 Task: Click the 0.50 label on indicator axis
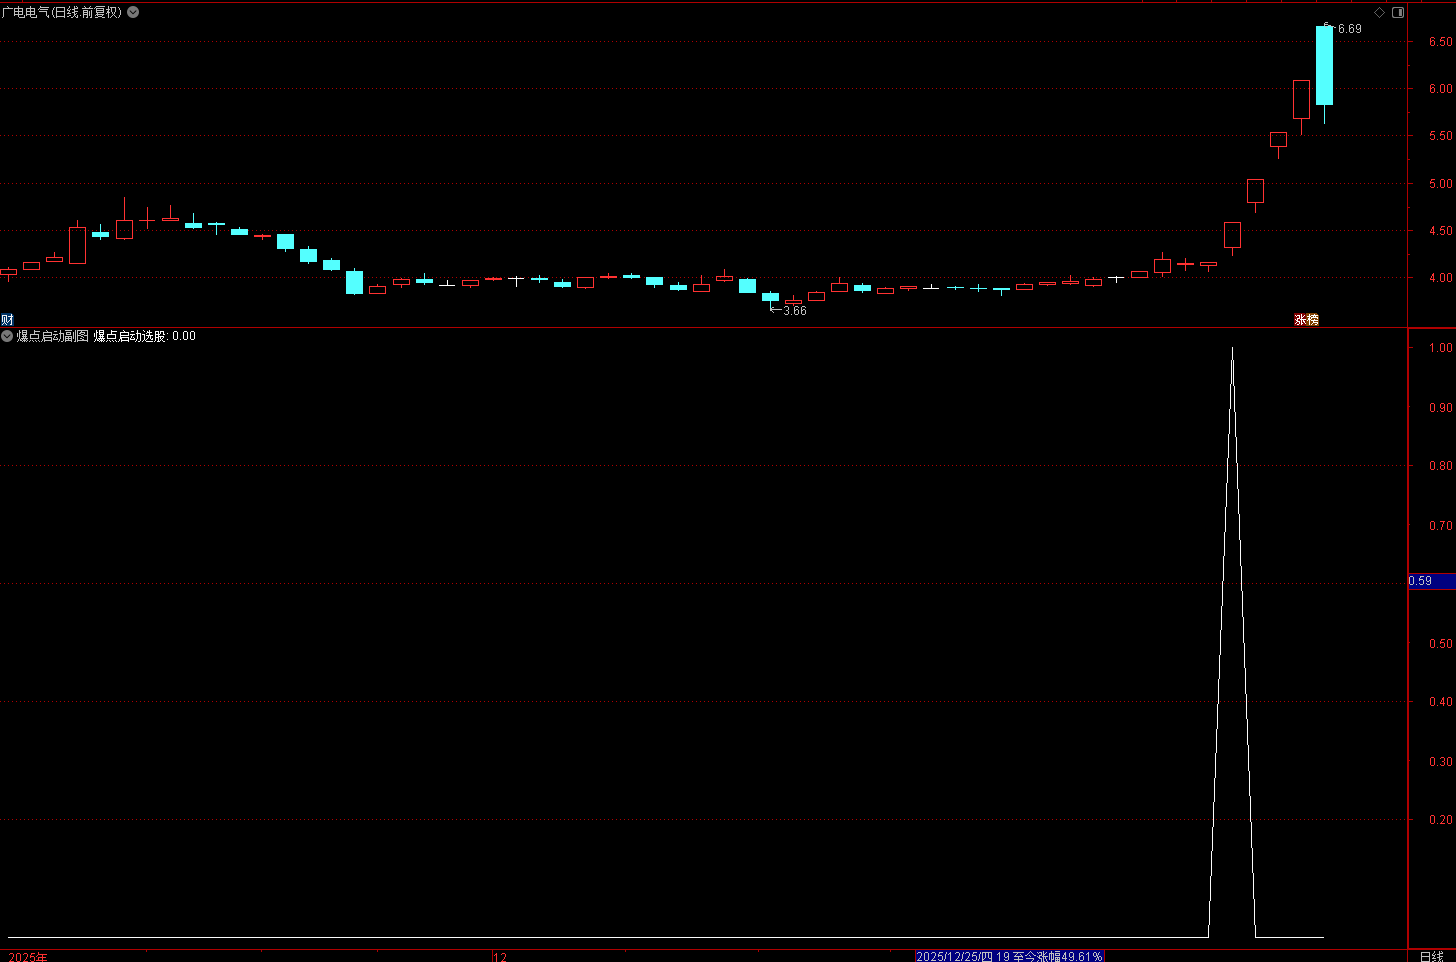tap(1440, 644)
